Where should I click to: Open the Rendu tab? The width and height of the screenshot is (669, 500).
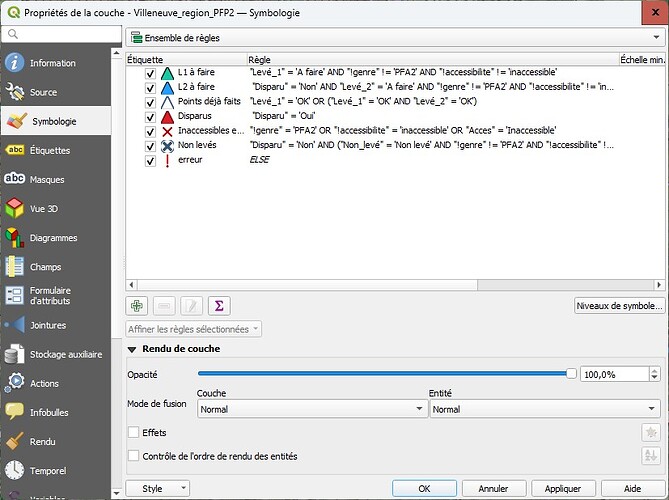56,442
